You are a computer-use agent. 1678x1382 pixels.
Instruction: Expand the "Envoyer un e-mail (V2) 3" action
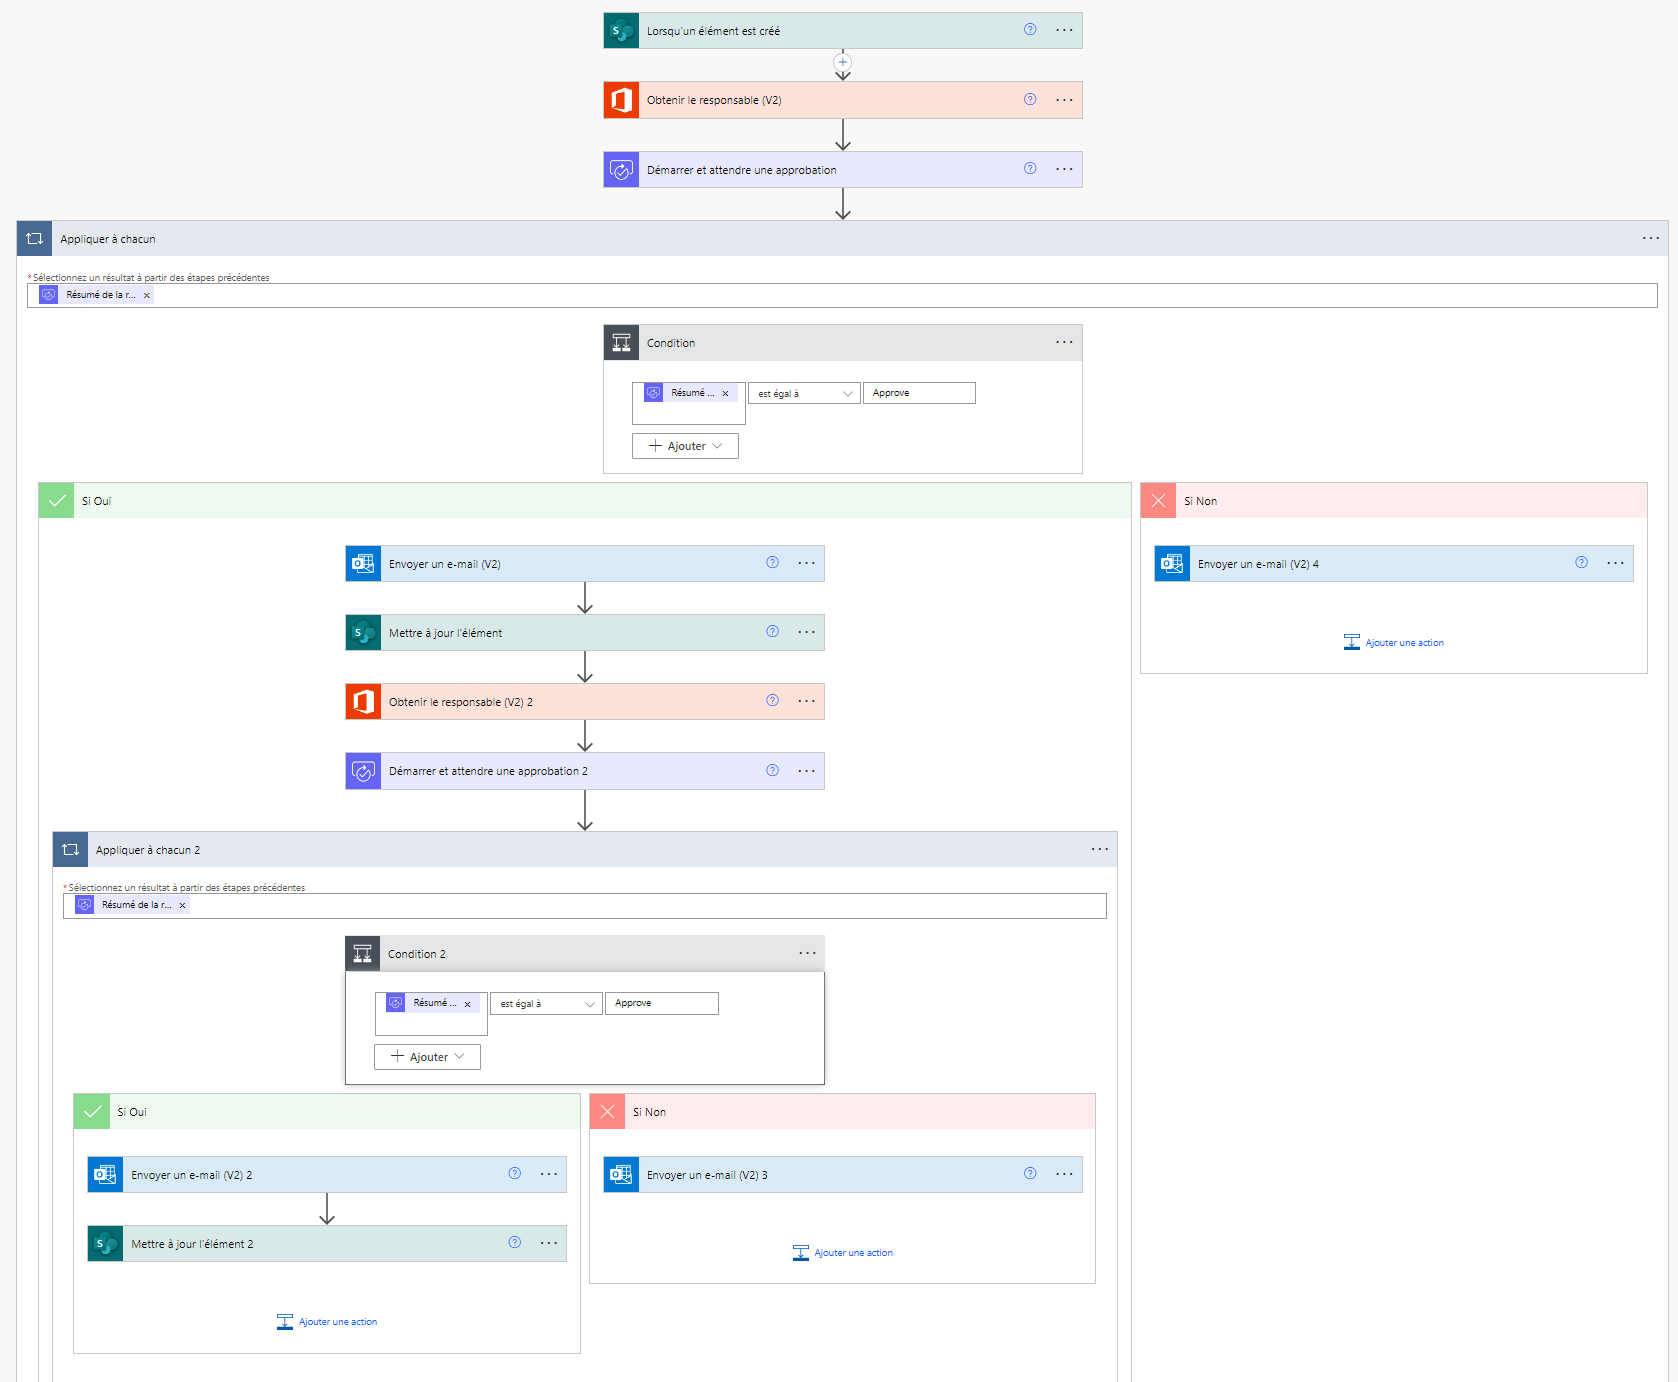(x=843, y=1175)
